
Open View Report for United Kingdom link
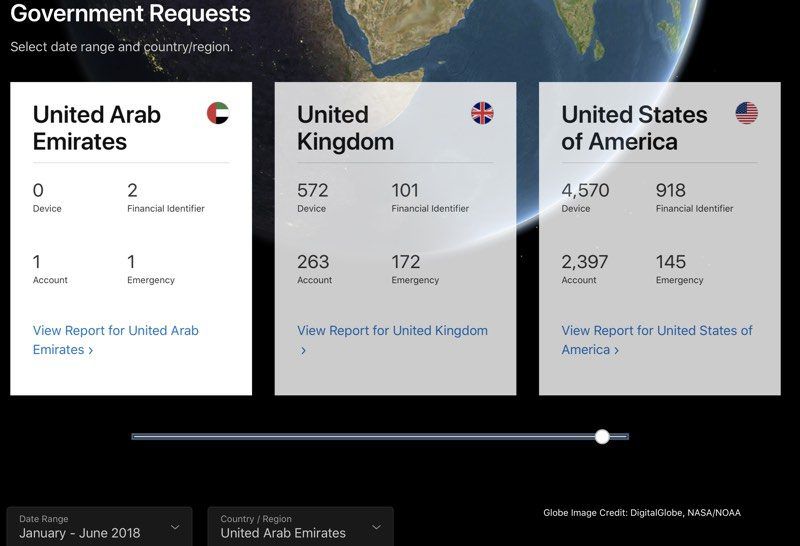pos(392,340)
